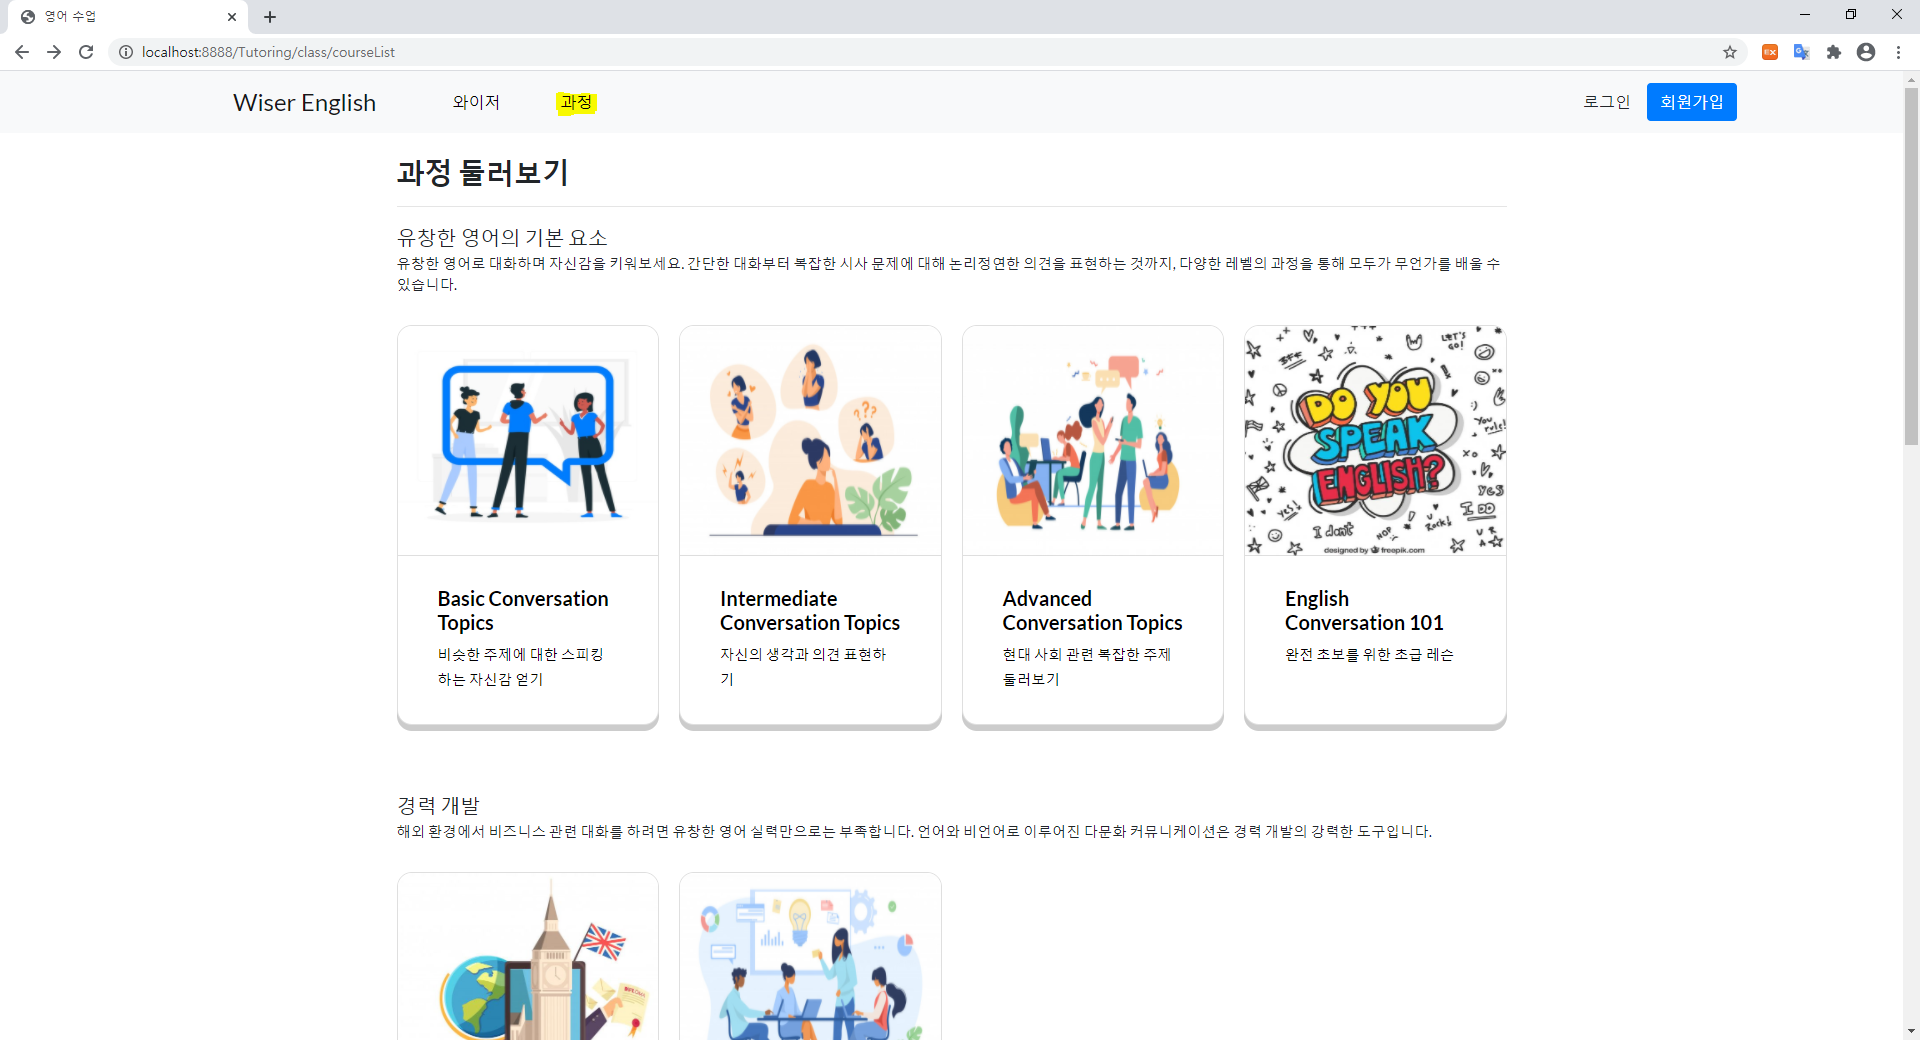Go back to the previous page
1920x1040 pixels.
(22, 52)
